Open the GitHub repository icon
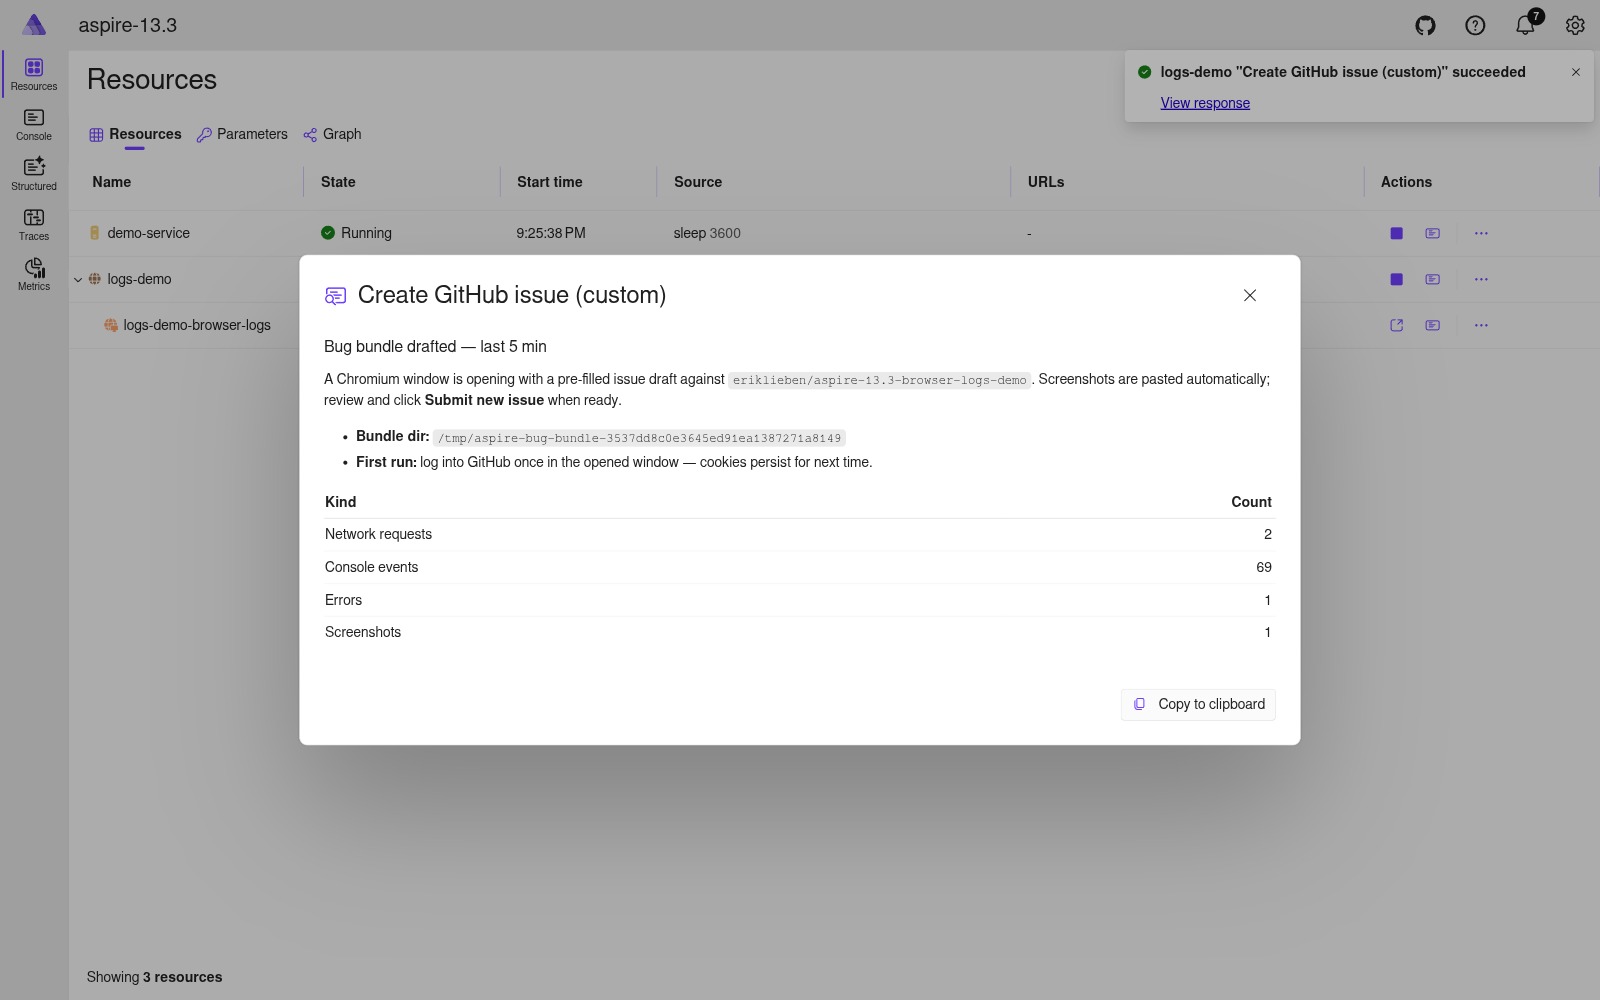This screenshot has height=1000, width=1600. pyautogui.click(x=1425, y=25)
